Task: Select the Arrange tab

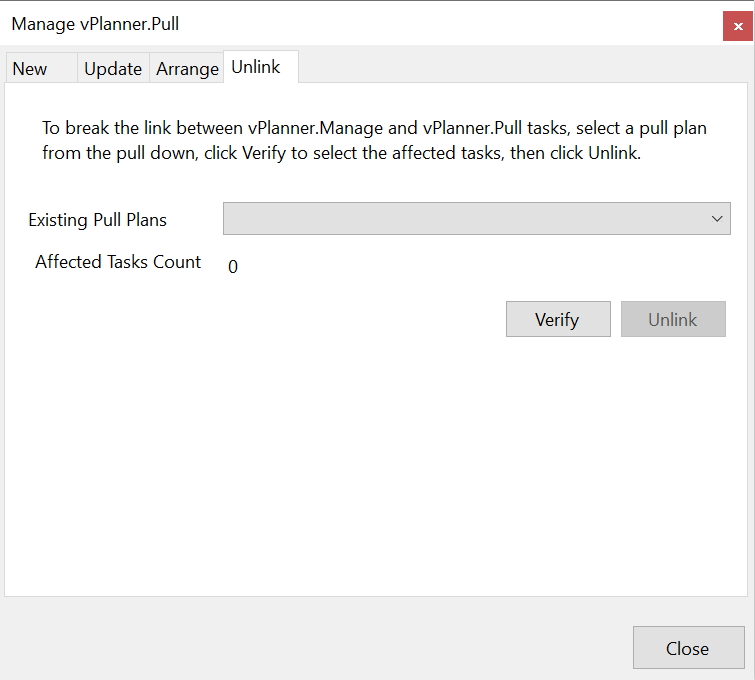Action: point(187,68)
